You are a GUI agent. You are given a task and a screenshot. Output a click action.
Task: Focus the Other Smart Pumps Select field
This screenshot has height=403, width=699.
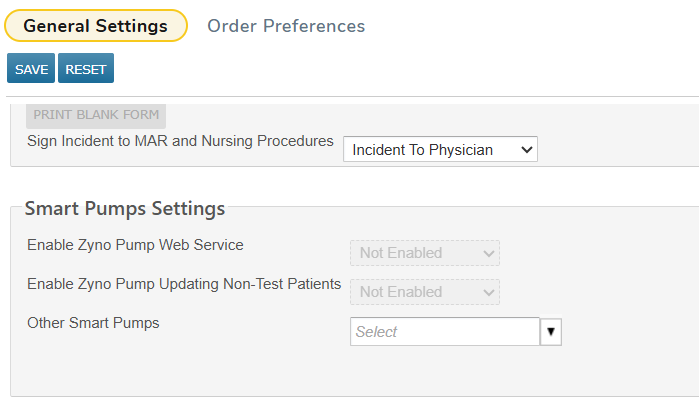[445, 332]
